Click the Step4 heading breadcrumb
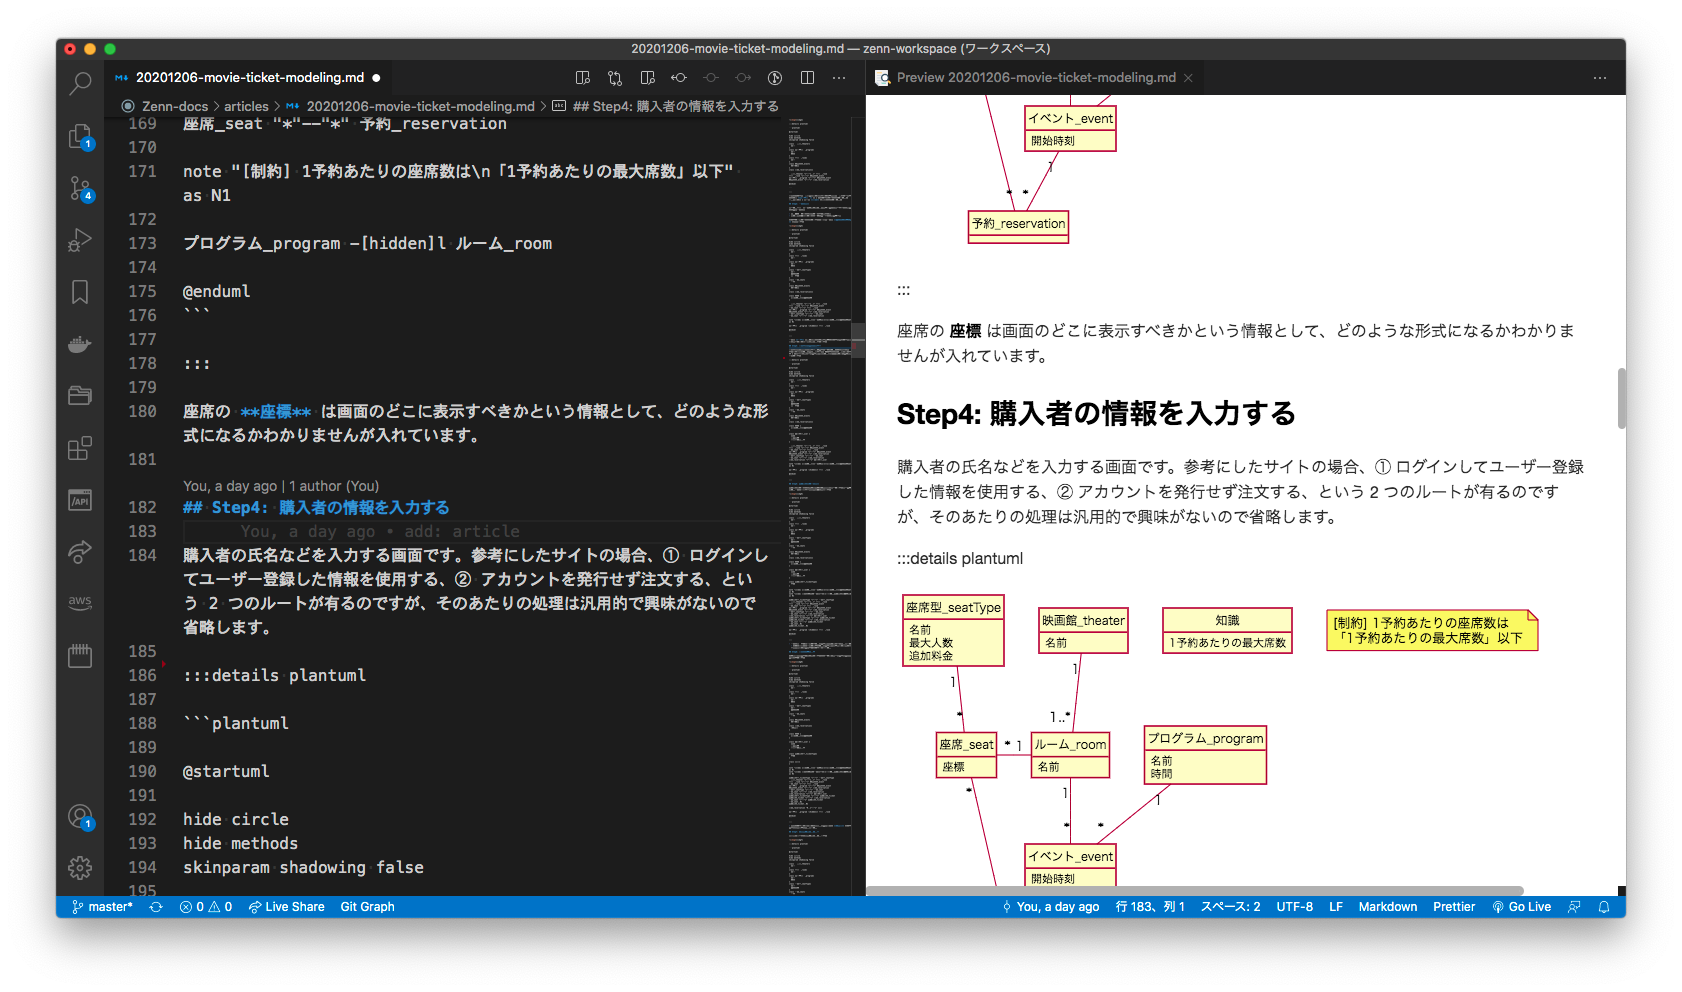 (675, 106)
